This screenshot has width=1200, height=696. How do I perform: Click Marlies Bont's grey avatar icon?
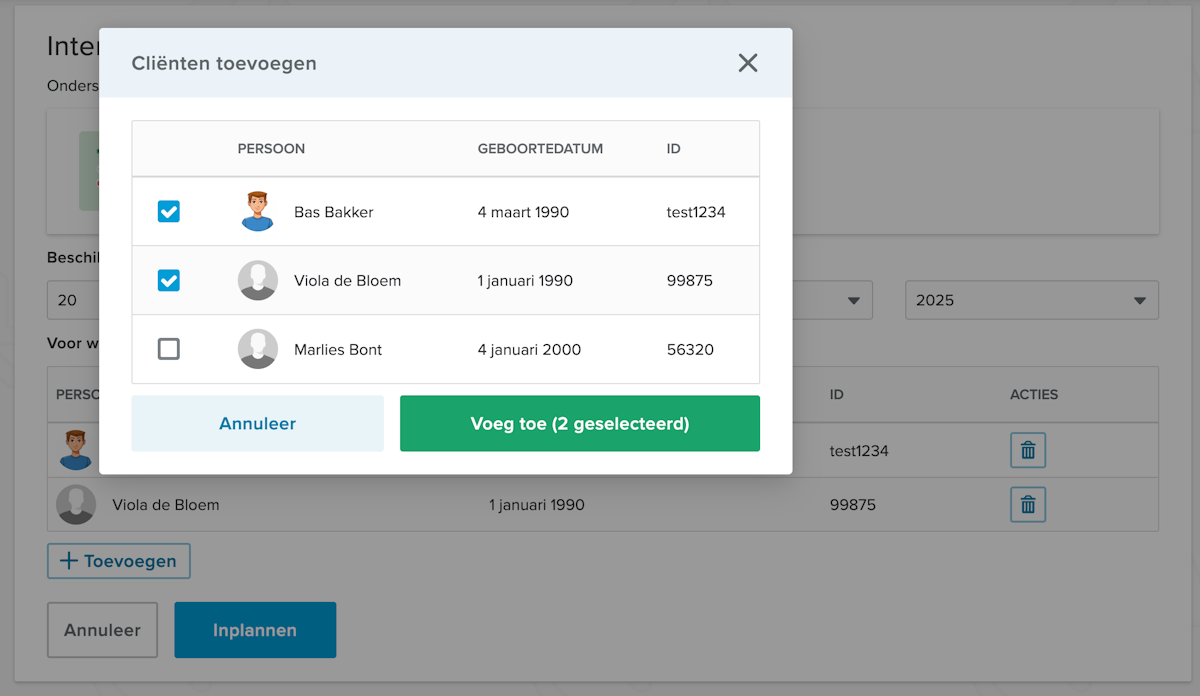coord(258,350)
